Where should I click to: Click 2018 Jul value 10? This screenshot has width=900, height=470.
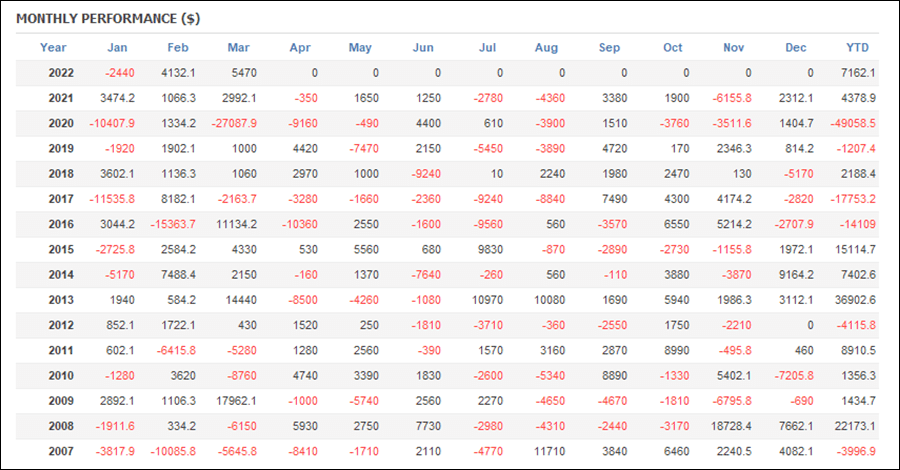click(496, 174)
